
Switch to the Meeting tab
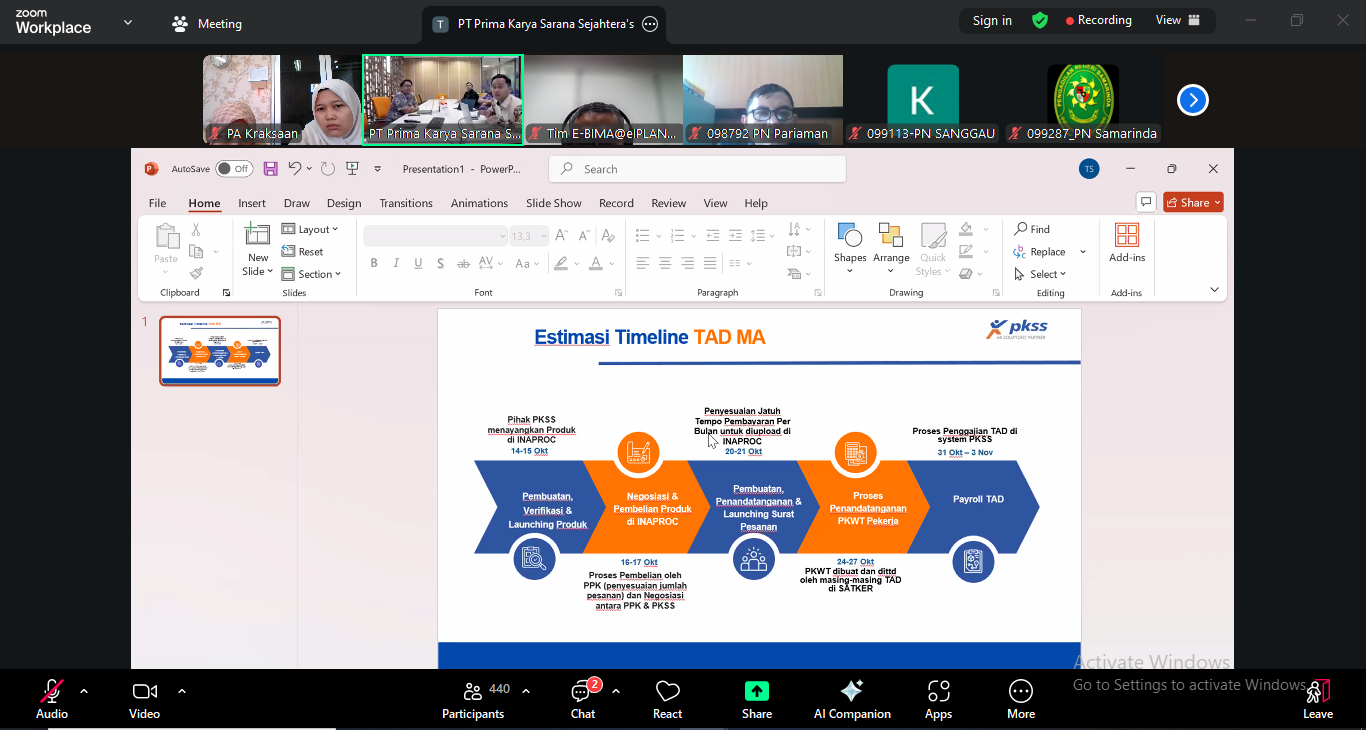(x=207, y=24)
